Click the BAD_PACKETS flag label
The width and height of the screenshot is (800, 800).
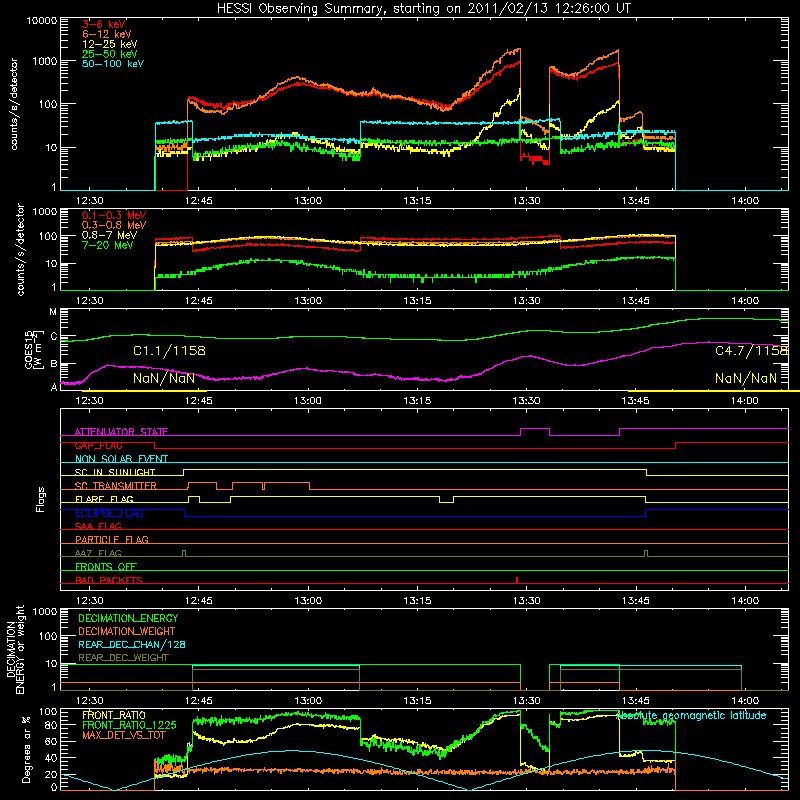point(109,580)
